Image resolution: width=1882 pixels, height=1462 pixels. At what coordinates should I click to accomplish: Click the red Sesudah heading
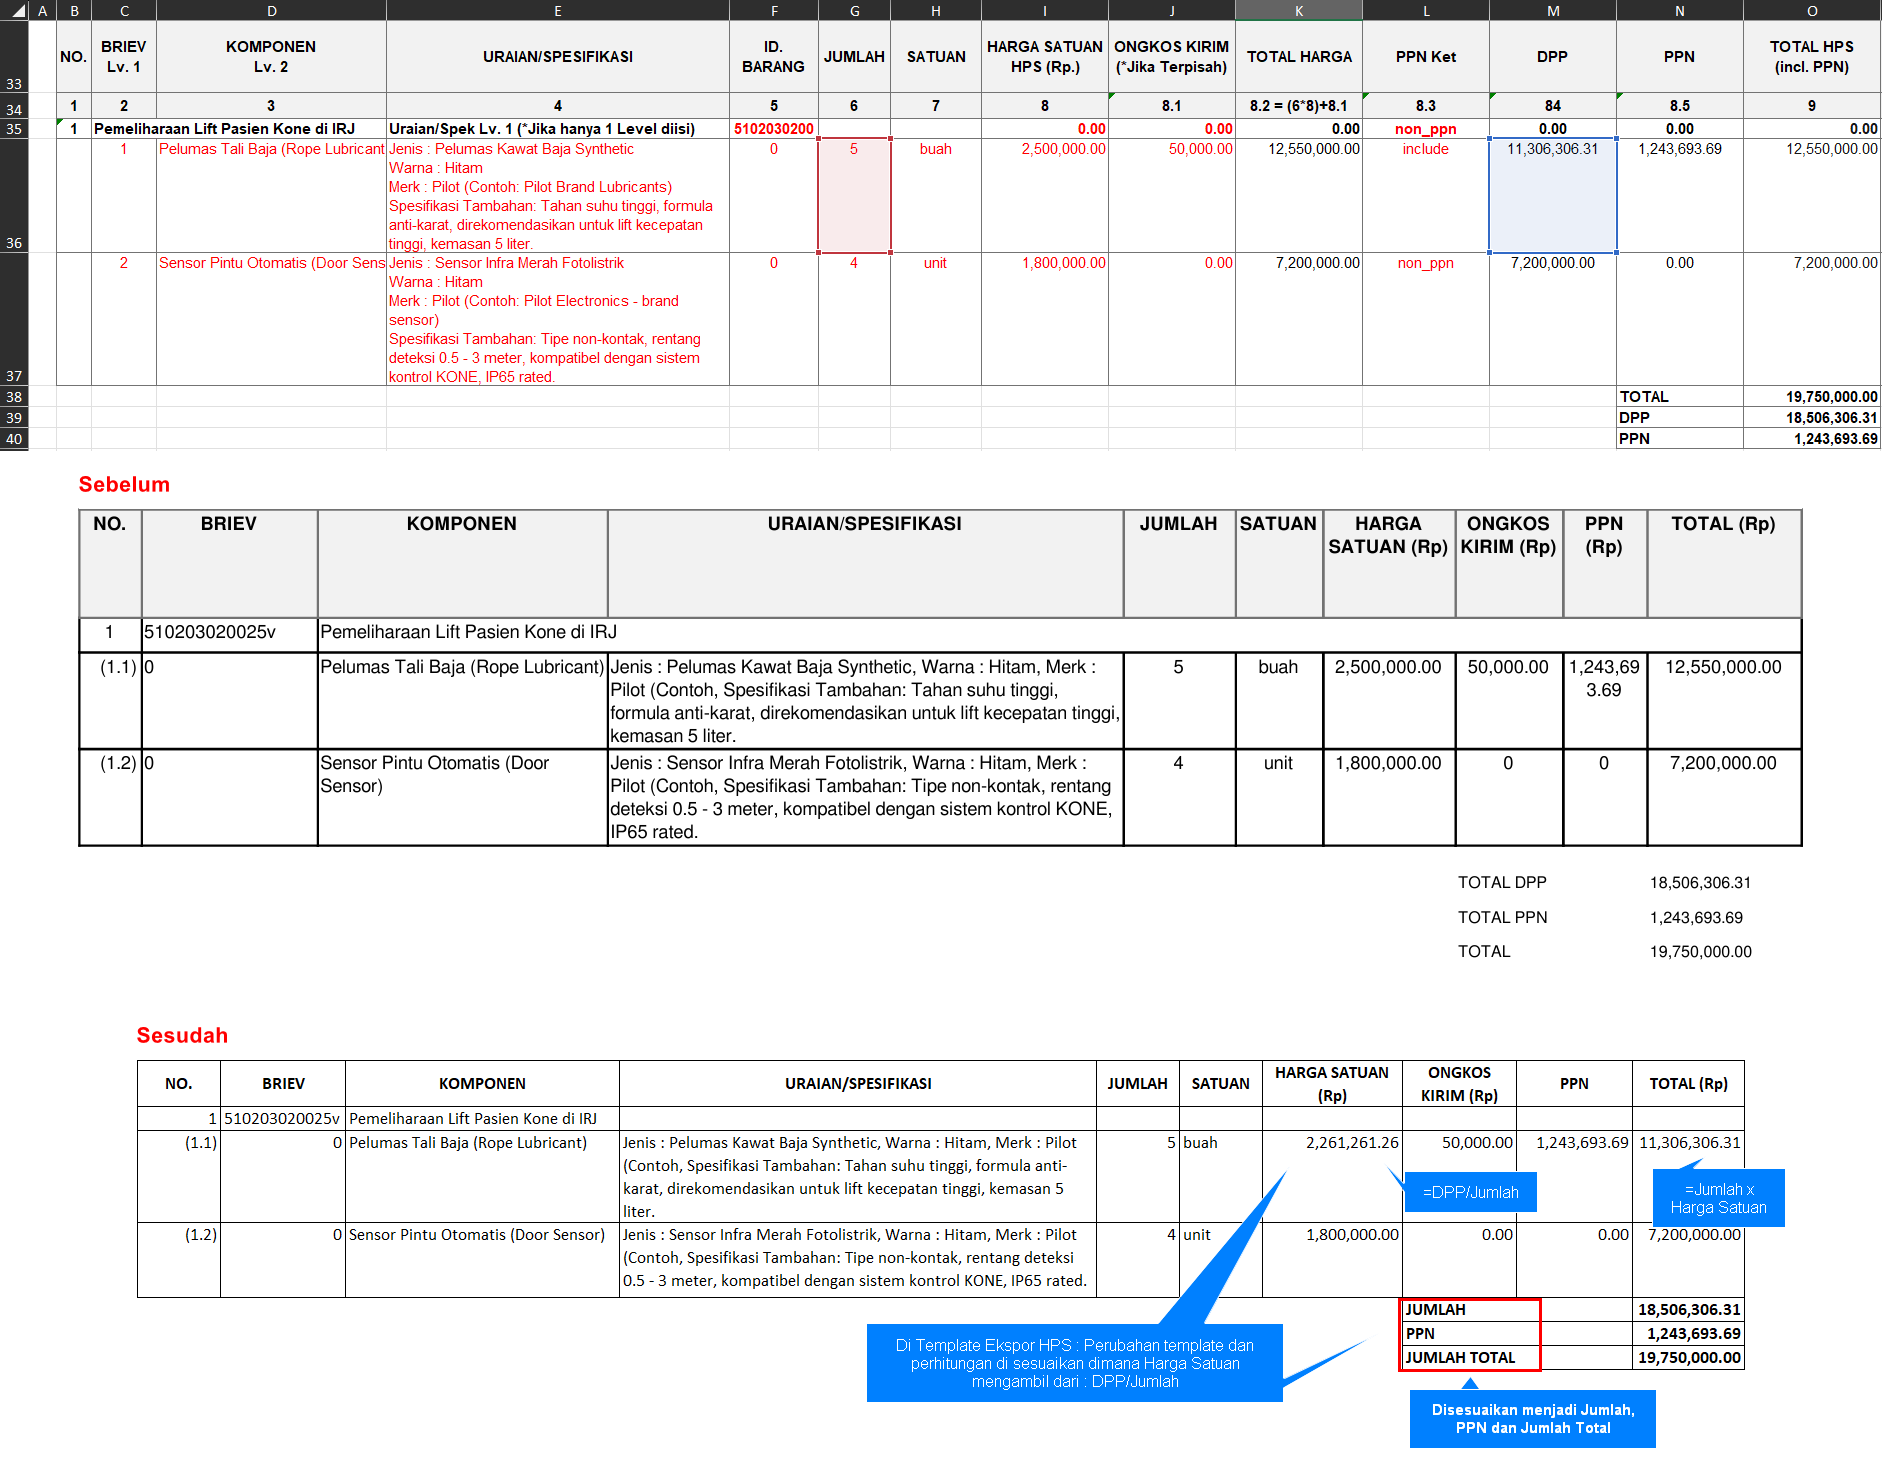point(182,1035)
